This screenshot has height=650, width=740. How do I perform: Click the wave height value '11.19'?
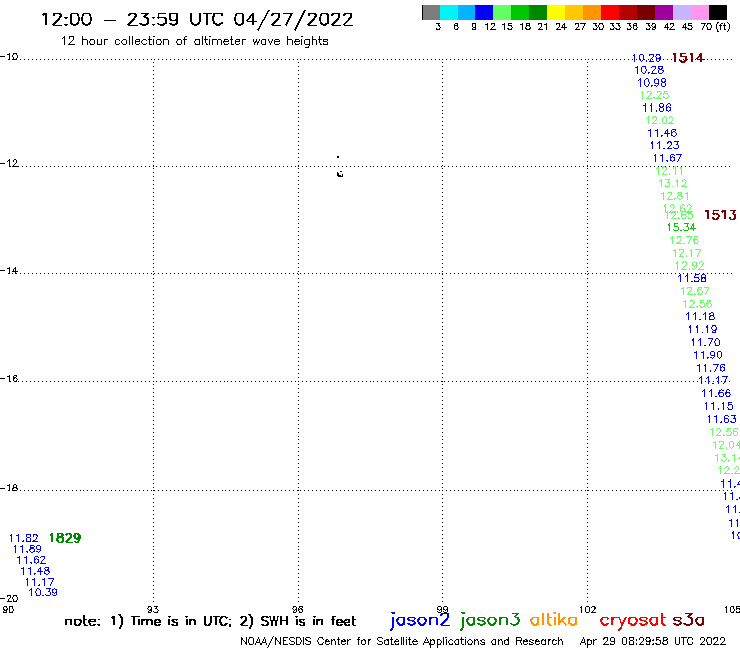702,329
